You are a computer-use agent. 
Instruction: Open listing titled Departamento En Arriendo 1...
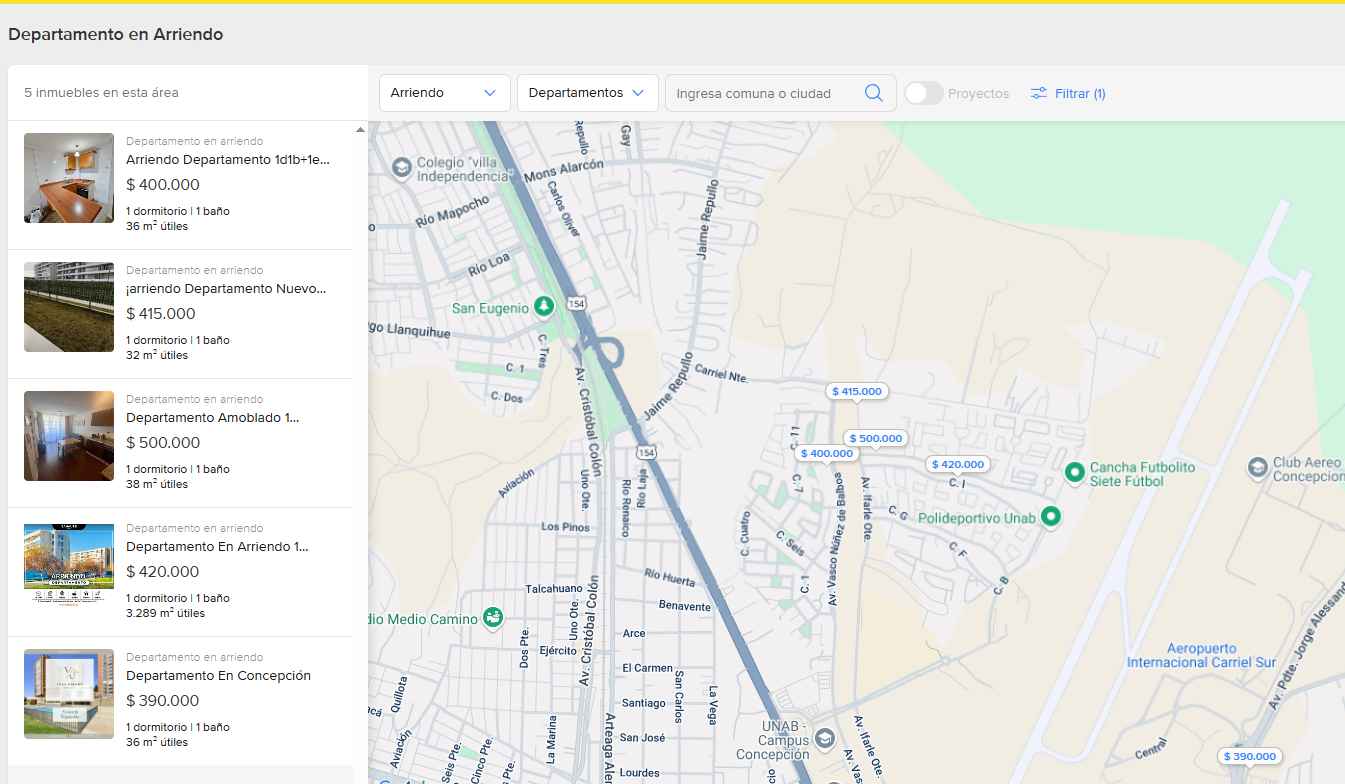[217, 547]
